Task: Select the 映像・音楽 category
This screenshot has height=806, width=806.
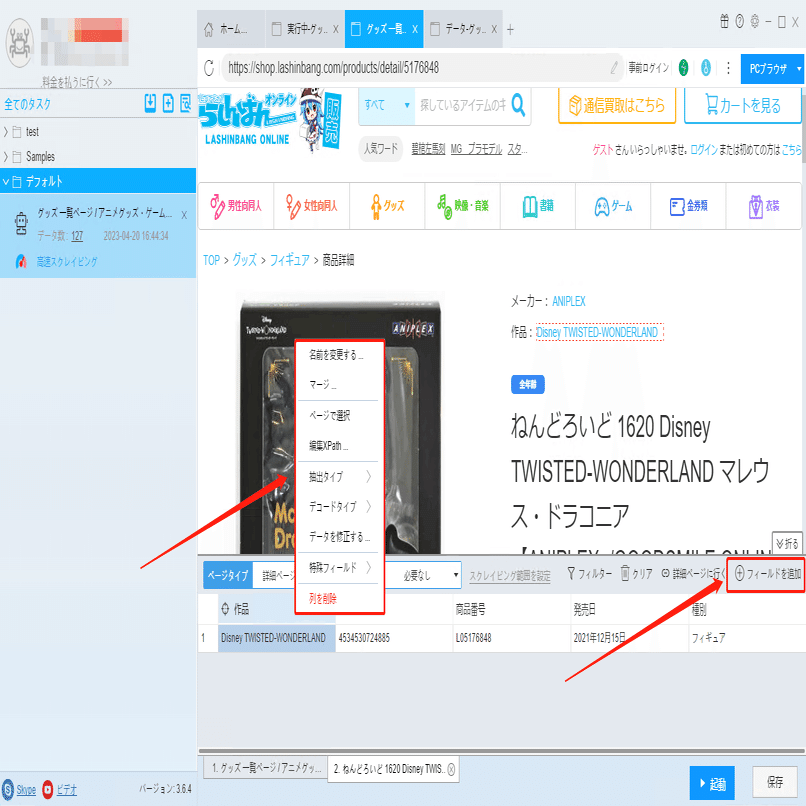Action: pyautogui.click(x=462, y=206)
